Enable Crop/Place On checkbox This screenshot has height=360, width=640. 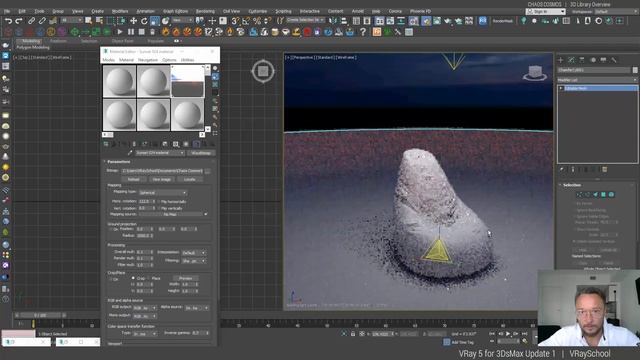point(111,280)
